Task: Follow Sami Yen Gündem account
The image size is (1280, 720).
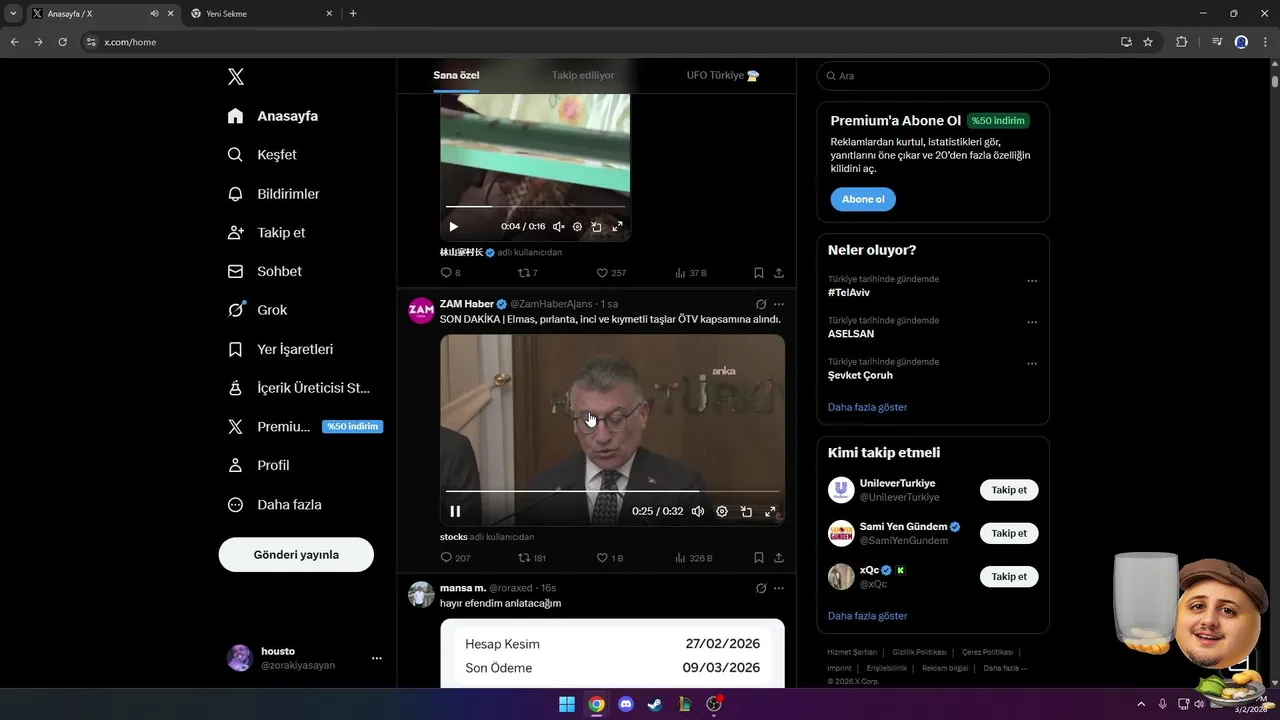Action: click(1009, 533)
